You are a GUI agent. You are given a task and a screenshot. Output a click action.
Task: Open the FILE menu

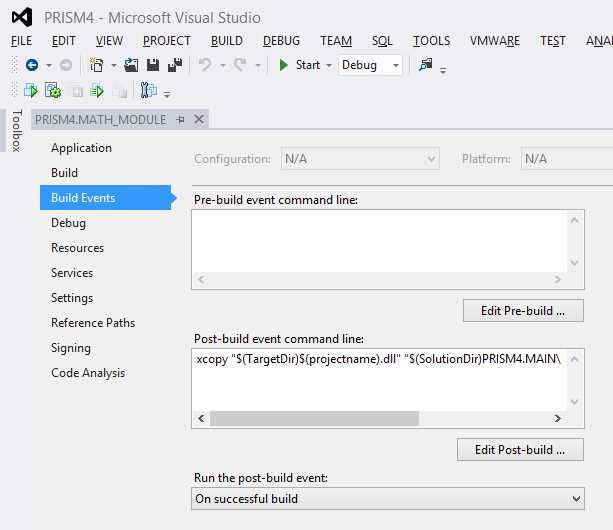coord(22,41)
